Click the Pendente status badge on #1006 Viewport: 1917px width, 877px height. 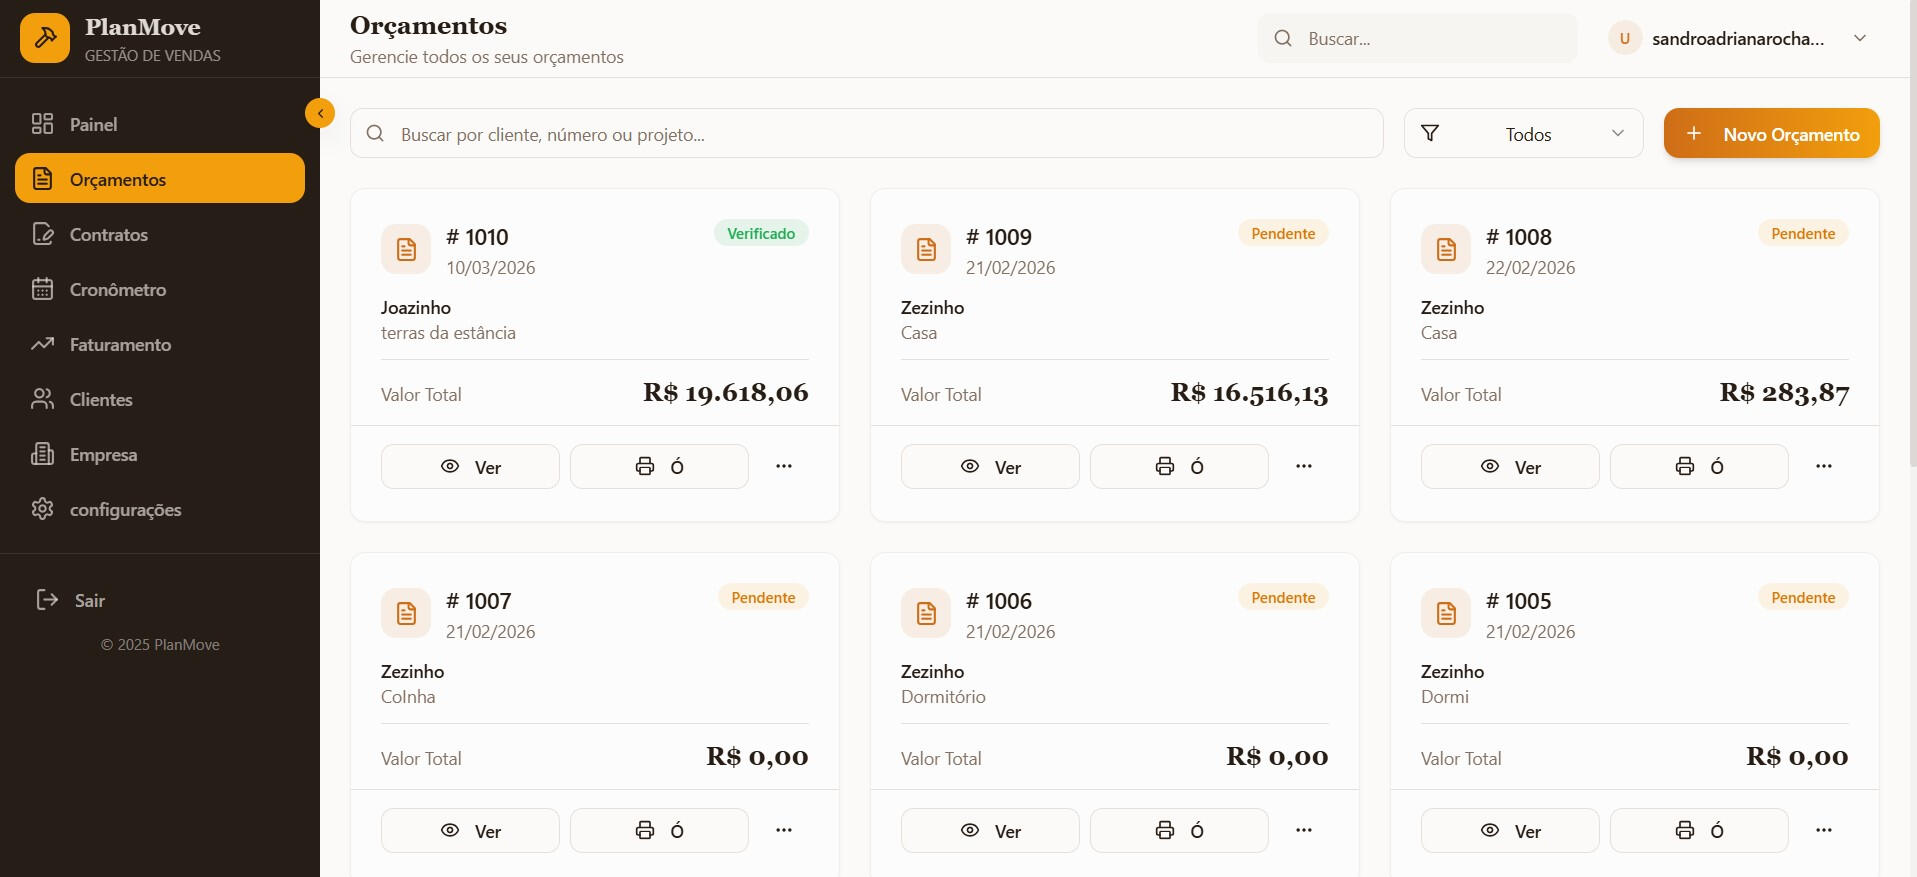pos(1283,598)
